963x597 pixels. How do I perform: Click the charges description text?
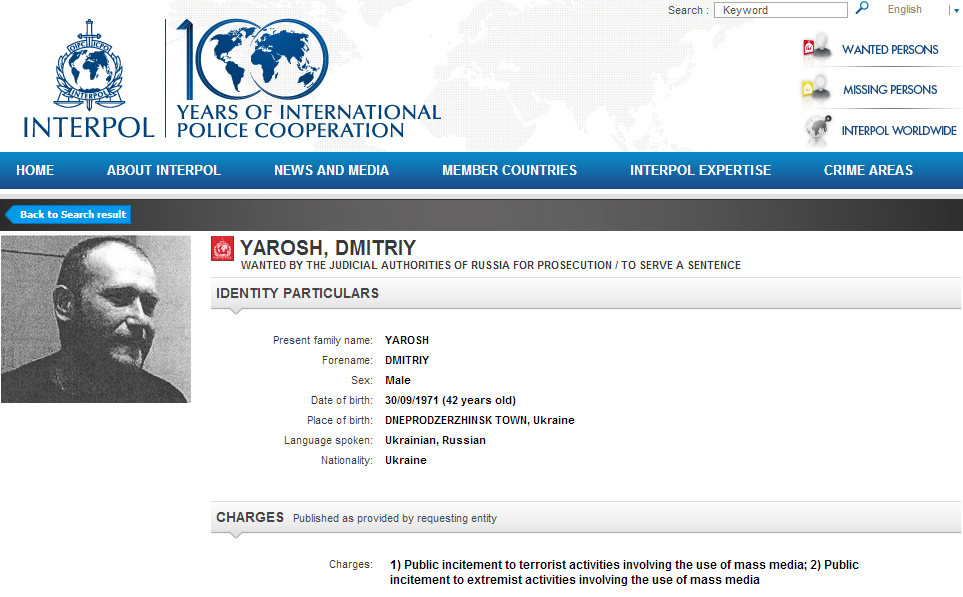point(624,572)
